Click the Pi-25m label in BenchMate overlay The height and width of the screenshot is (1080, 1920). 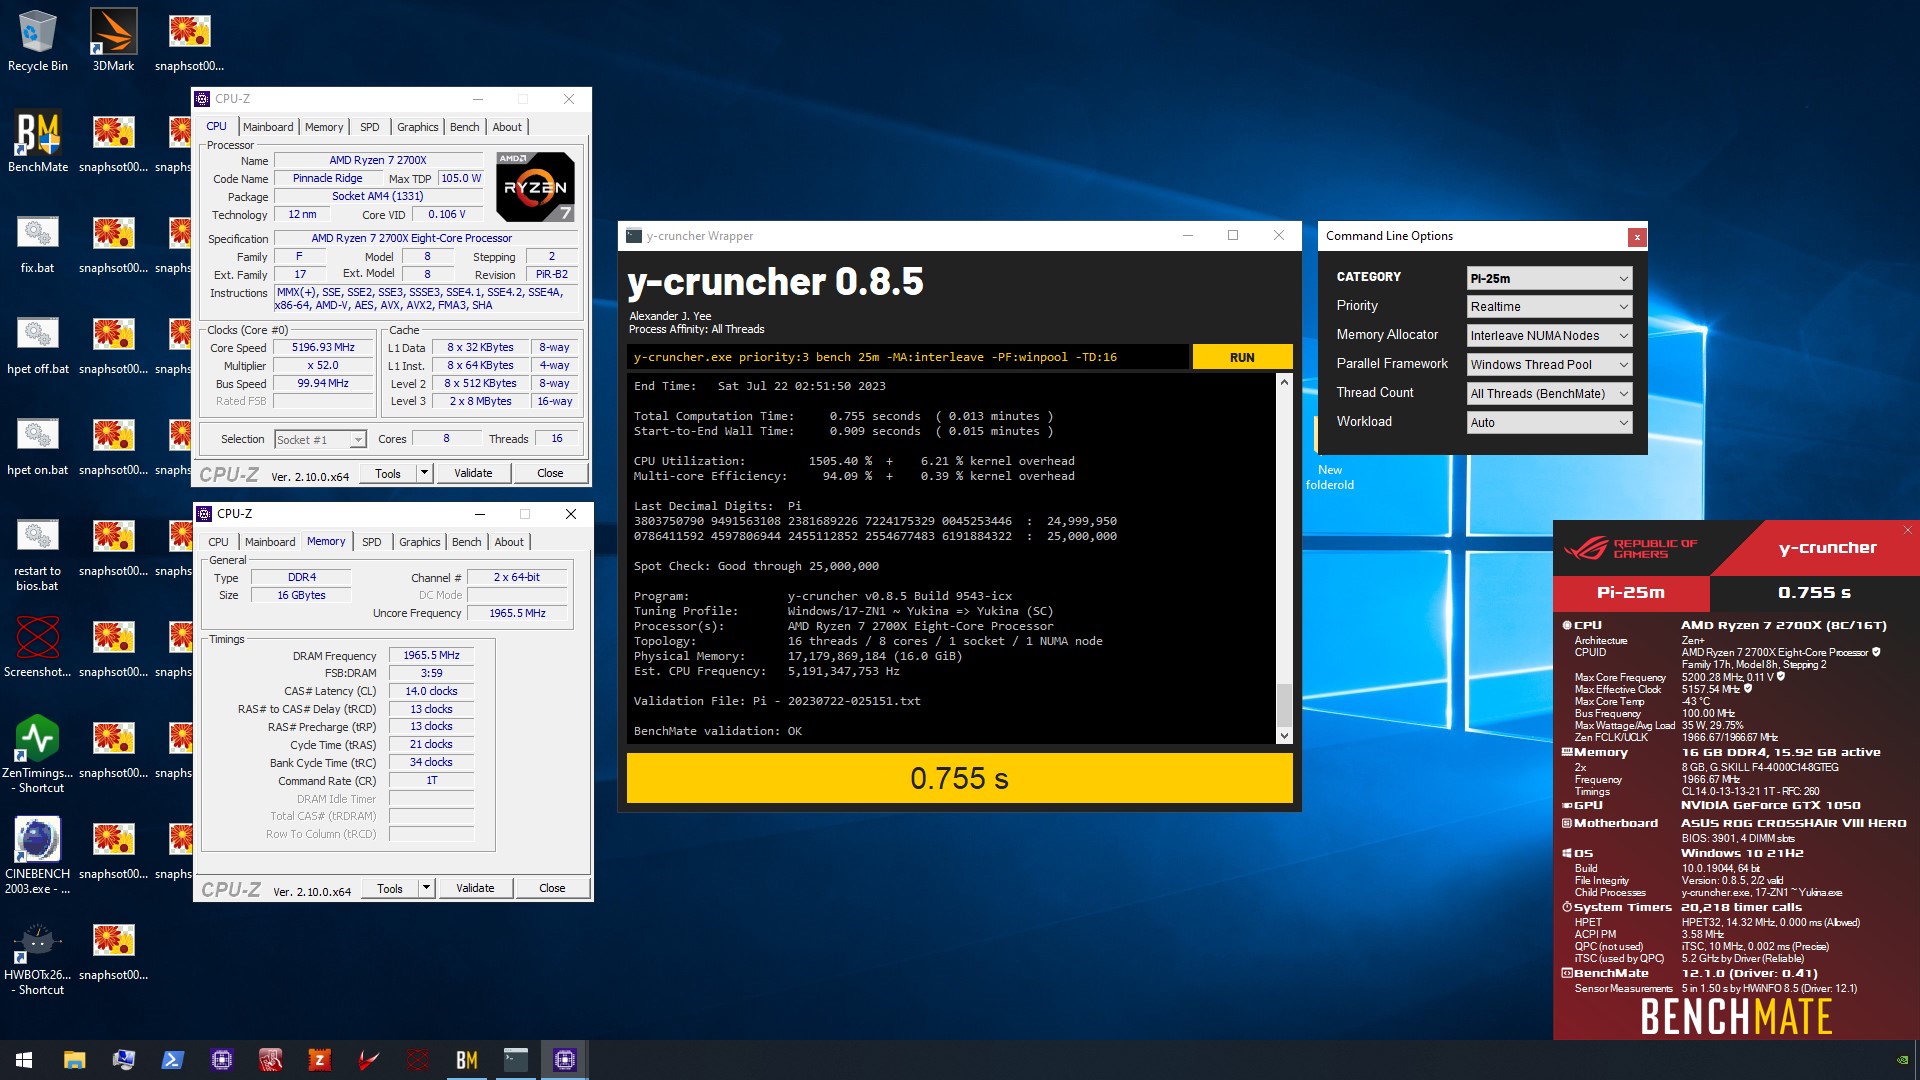pyautogui.click(x=1631, y=592)
